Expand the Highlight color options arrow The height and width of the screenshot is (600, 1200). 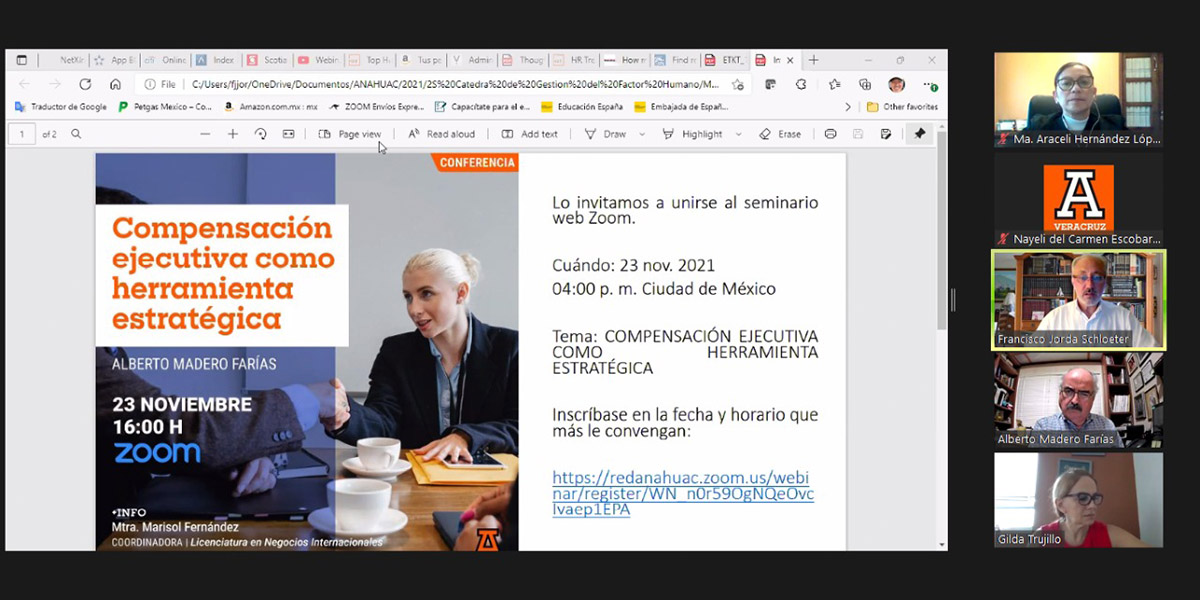[738, 134]
